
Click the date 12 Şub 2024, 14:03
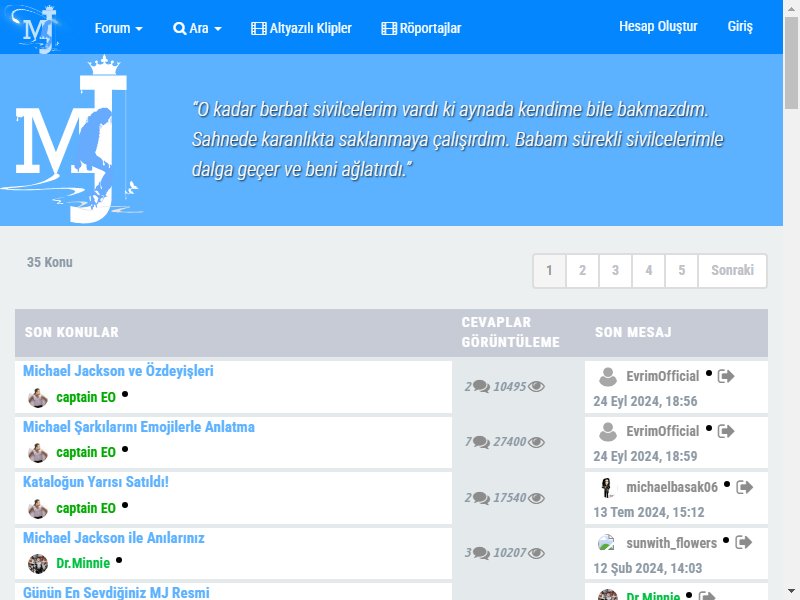point(647,568)
